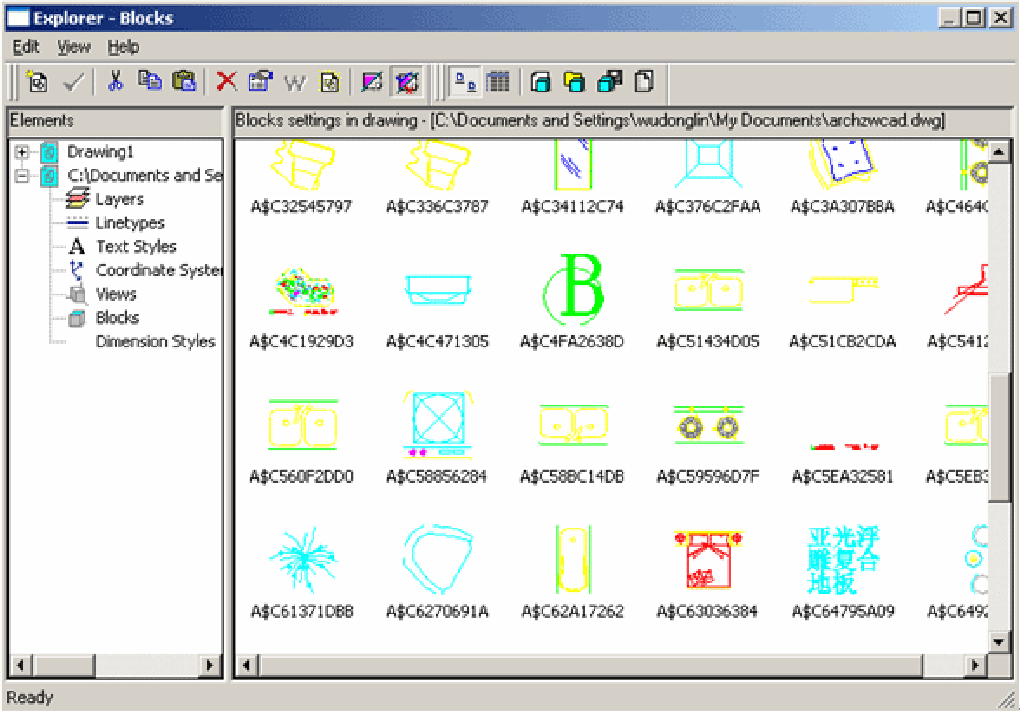Open the Help menu
This screenshot has height=711, width=1020.
click(x=123, y=47)
